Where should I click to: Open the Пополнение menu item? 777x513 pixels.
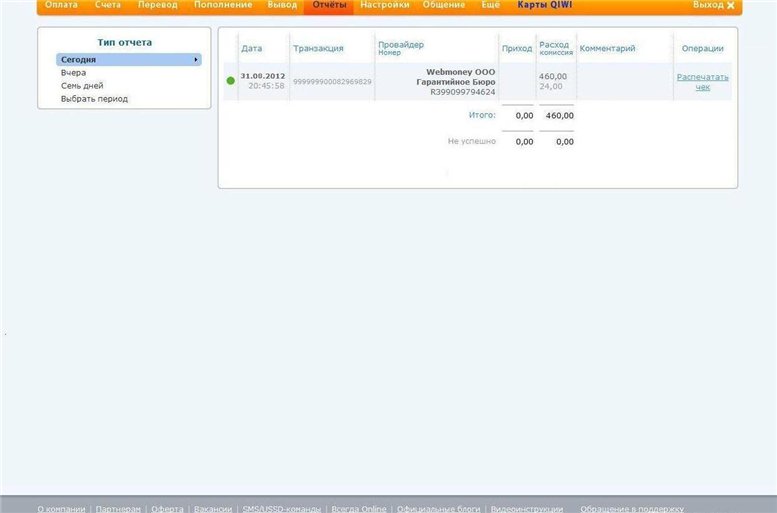coord(223,5)
